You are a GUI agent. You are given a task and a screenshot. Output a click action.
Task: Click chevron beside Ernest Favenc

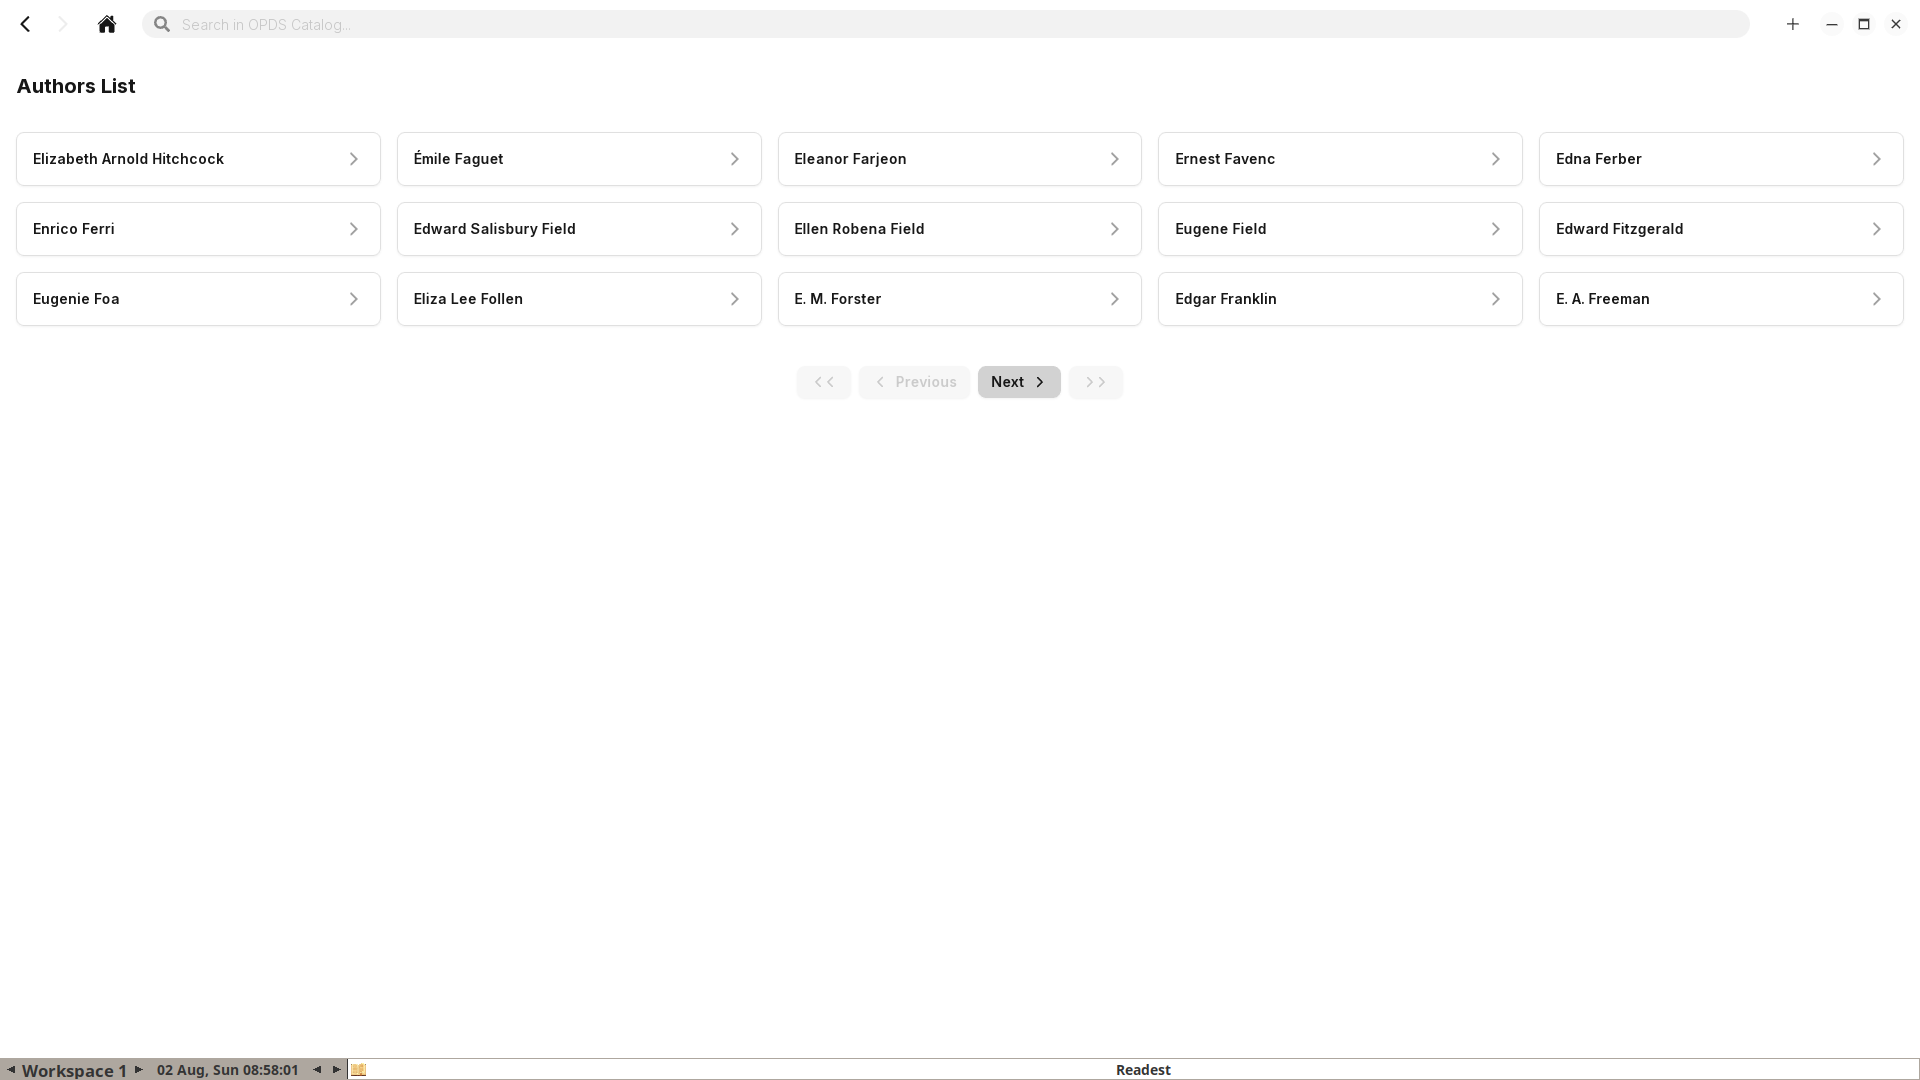[x=1495, y=159]
